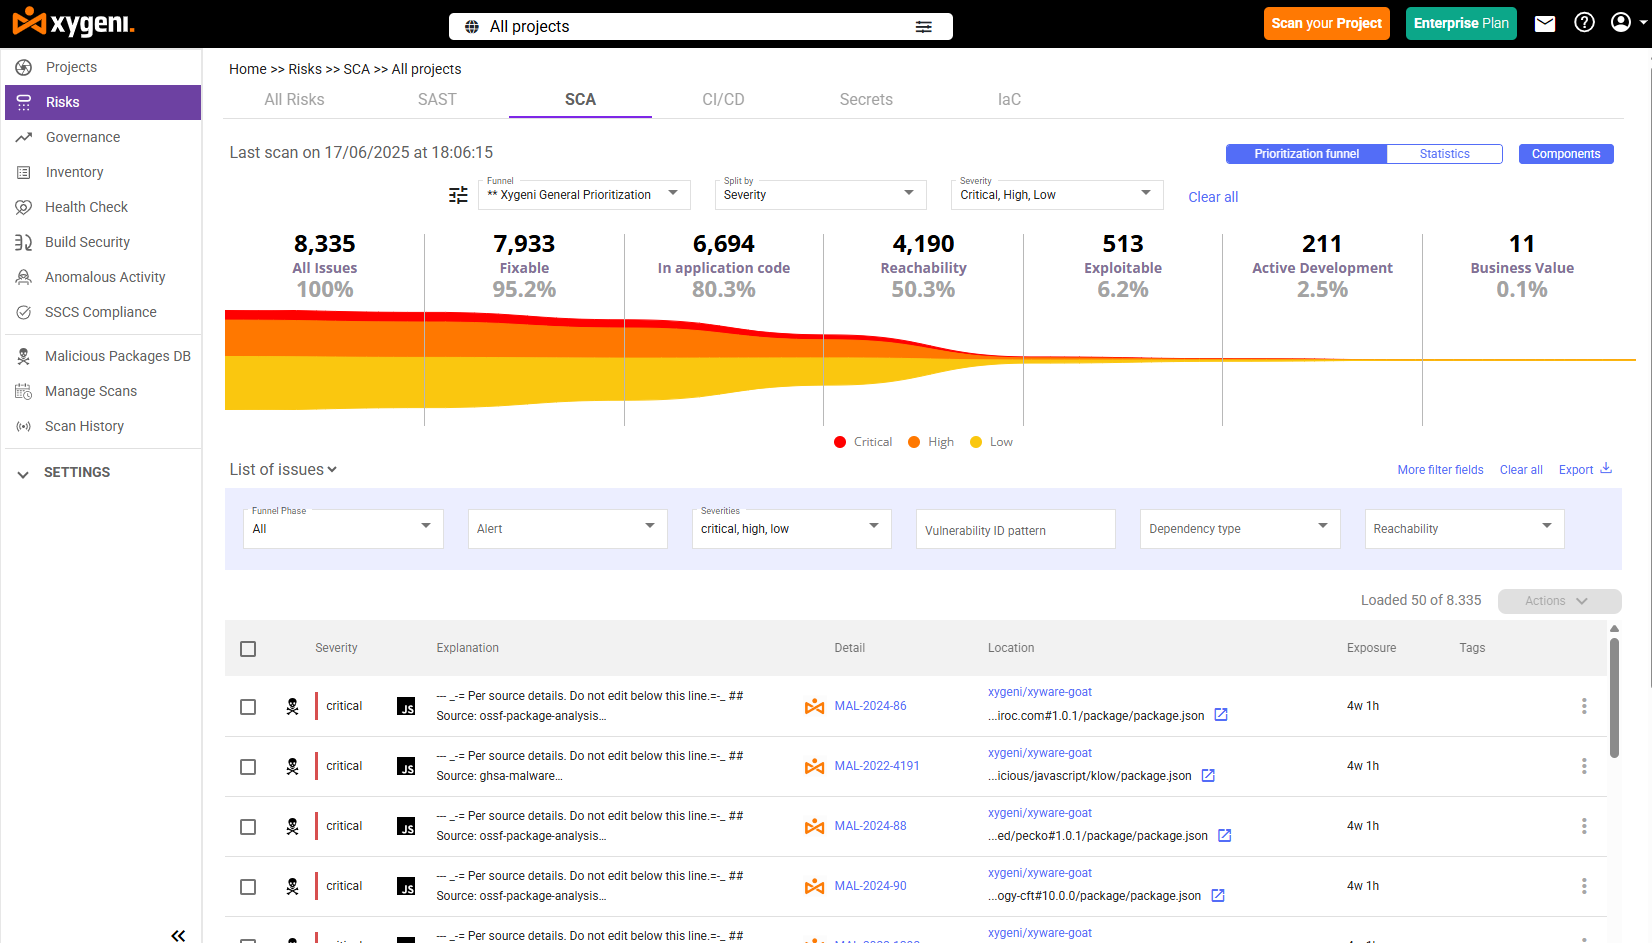View Scan History

pos(84,426)
